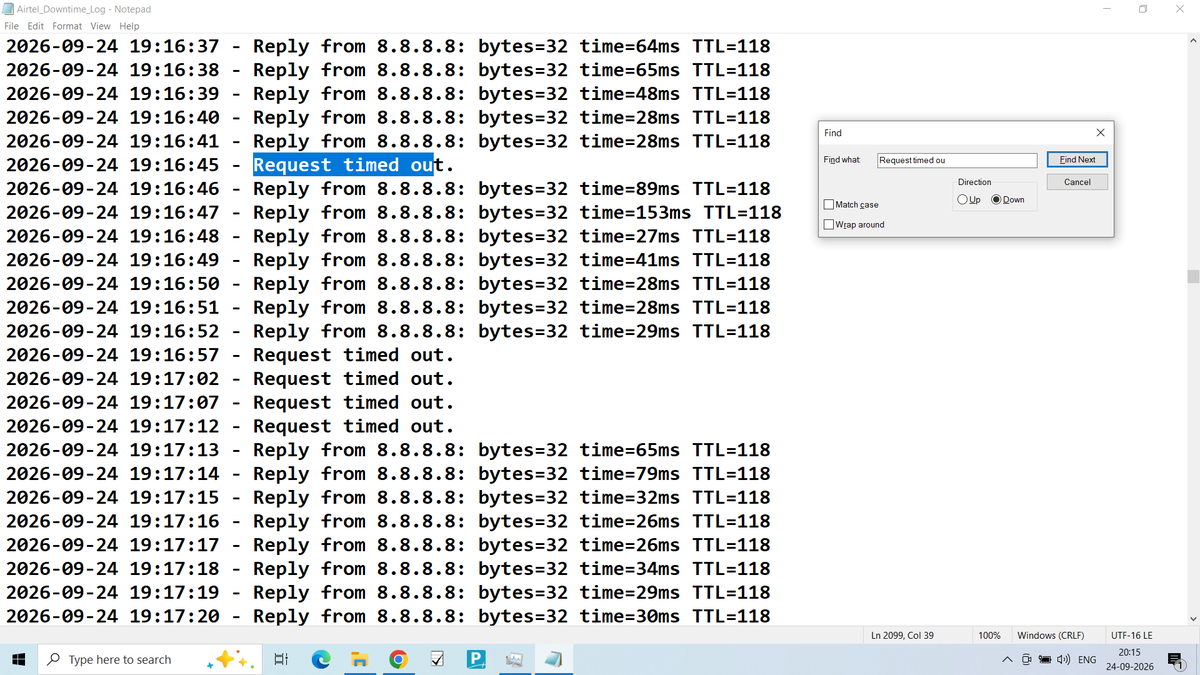This screenshot has height=675, width=1200.
Task: Show the clock and calendar flyout
Action: [x=1130, y=659]
